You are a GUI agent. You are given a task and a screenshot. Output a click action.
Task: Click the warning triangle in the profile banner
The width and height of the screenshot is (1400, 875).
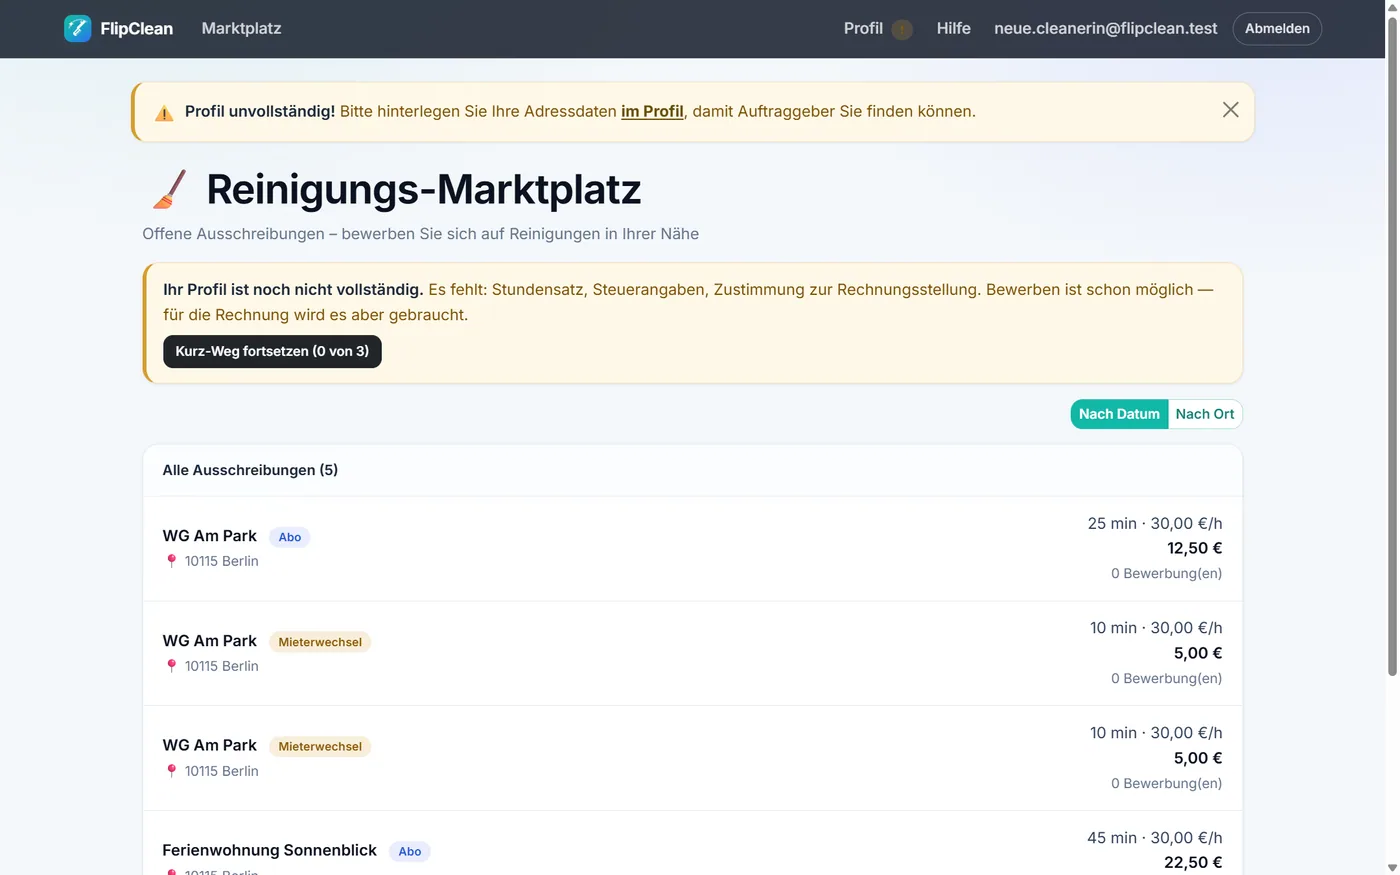[164, 113]
